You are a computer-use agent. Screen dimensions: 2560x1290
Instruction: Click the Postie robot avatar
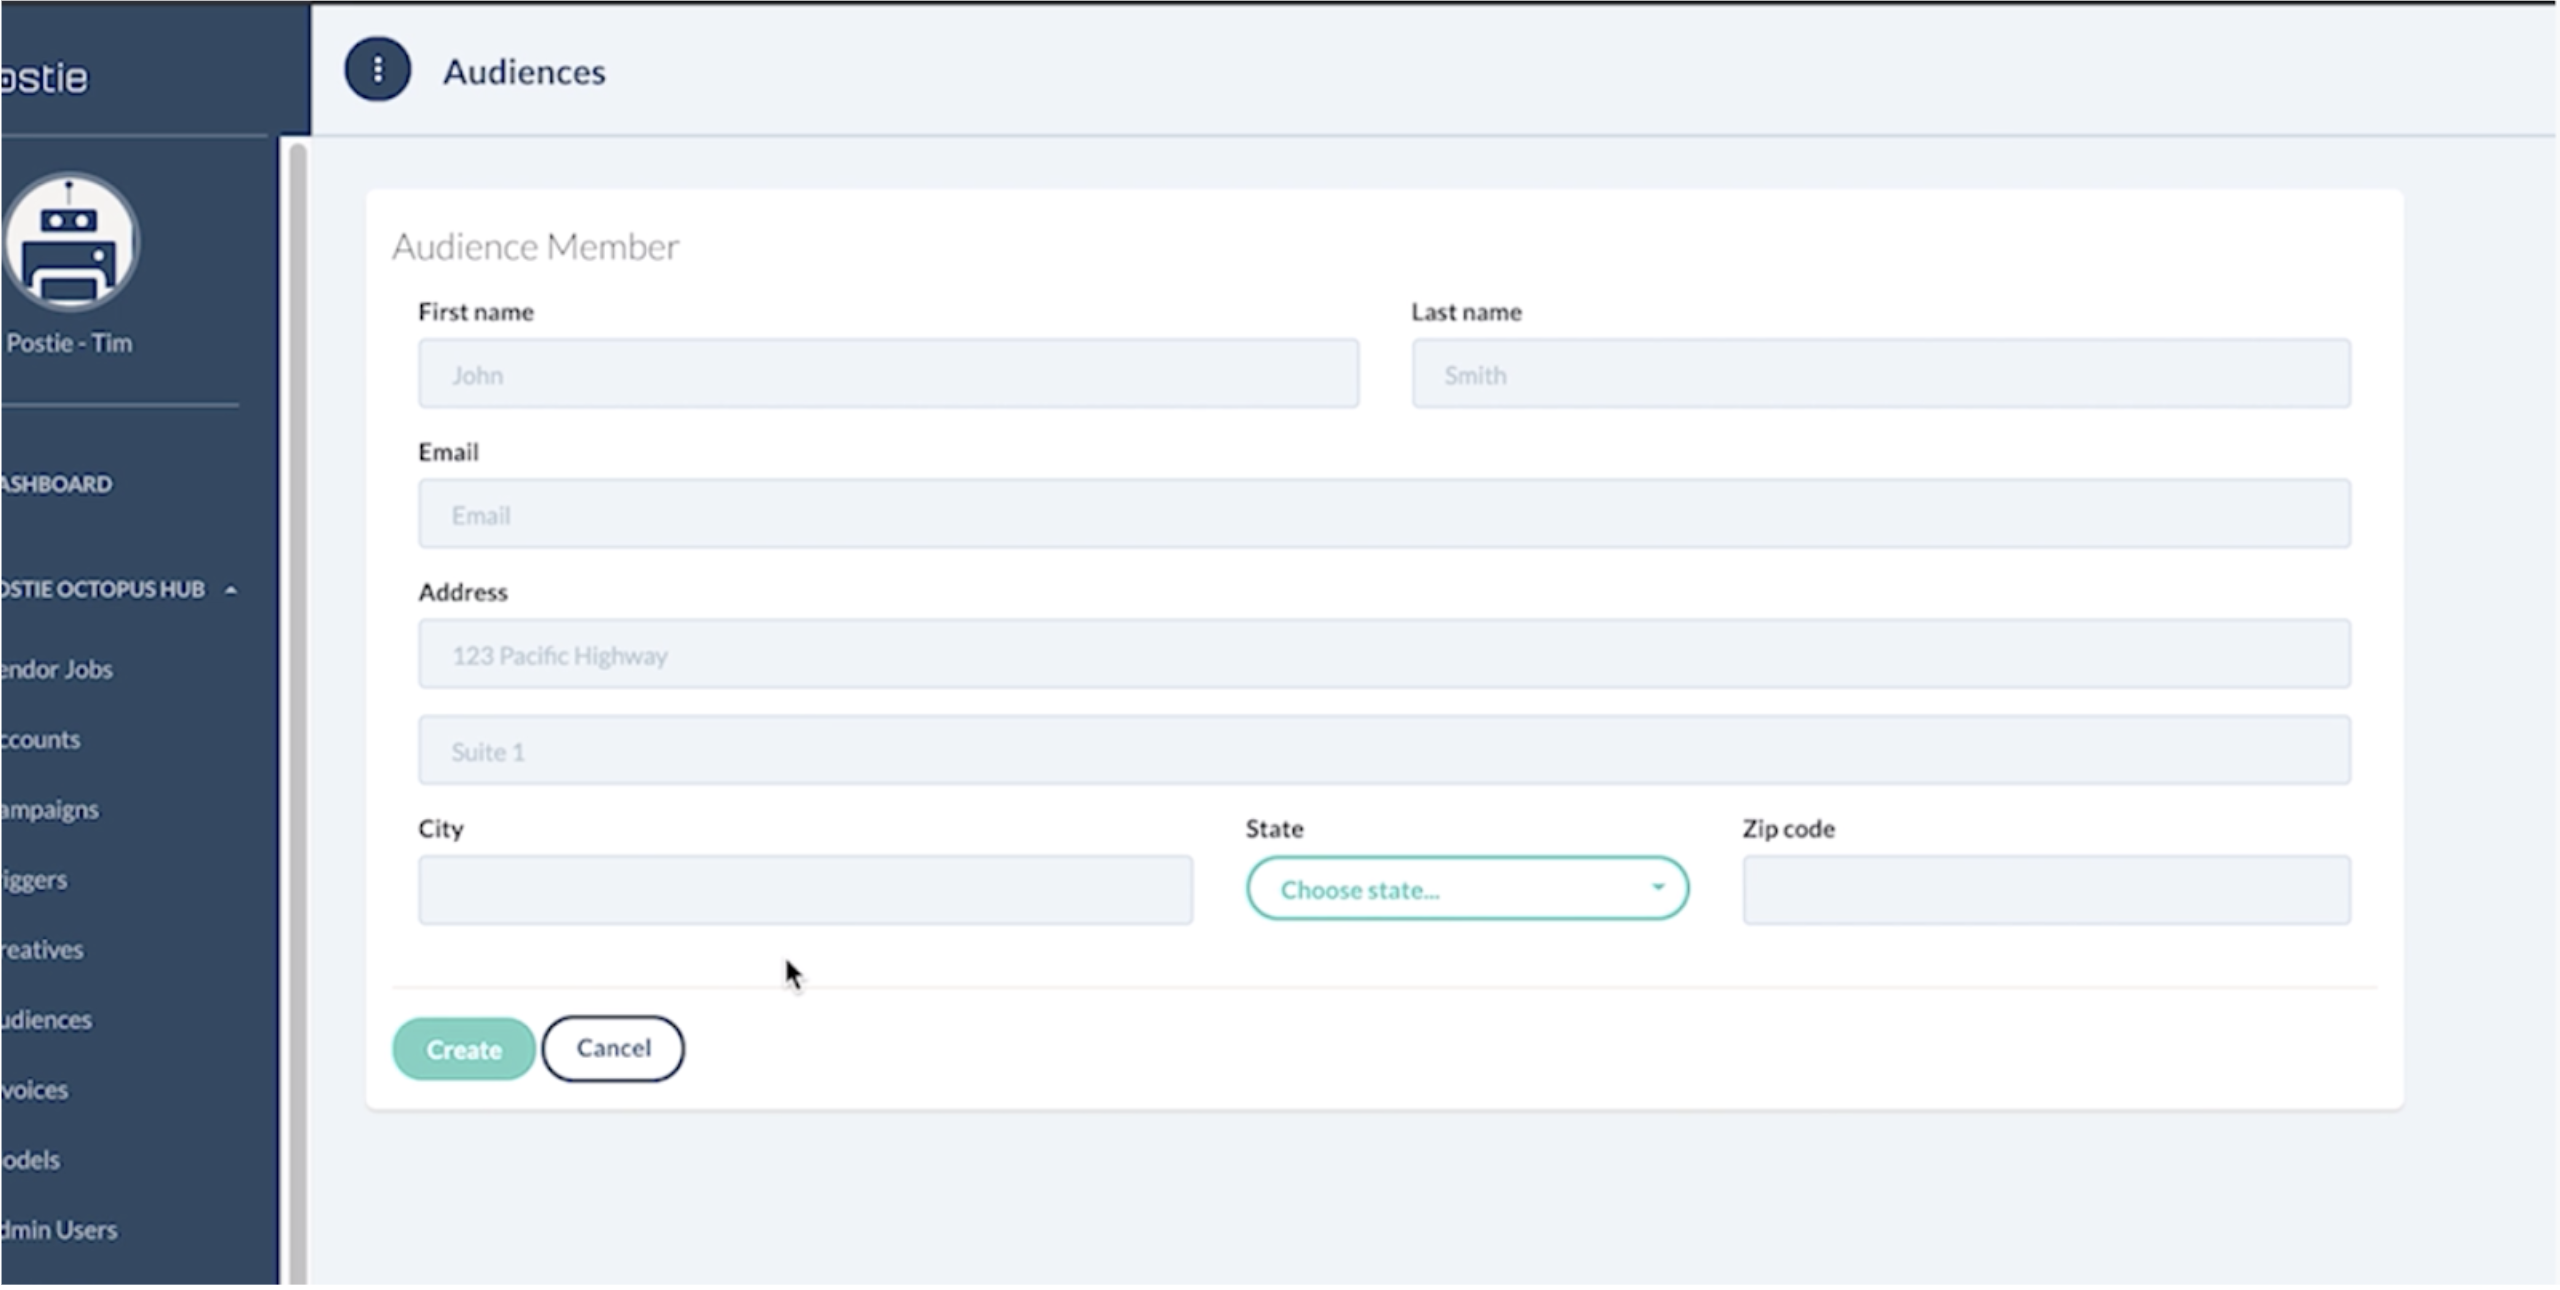coord(70,243)
